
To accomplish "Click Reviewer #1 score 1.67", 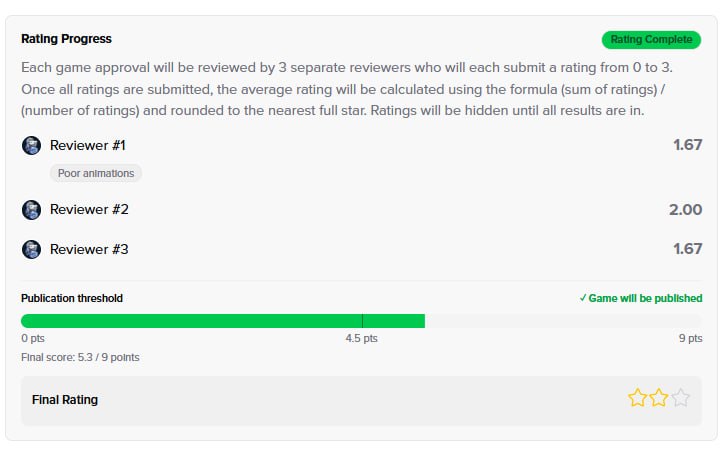I will click(x=688, y=145).
